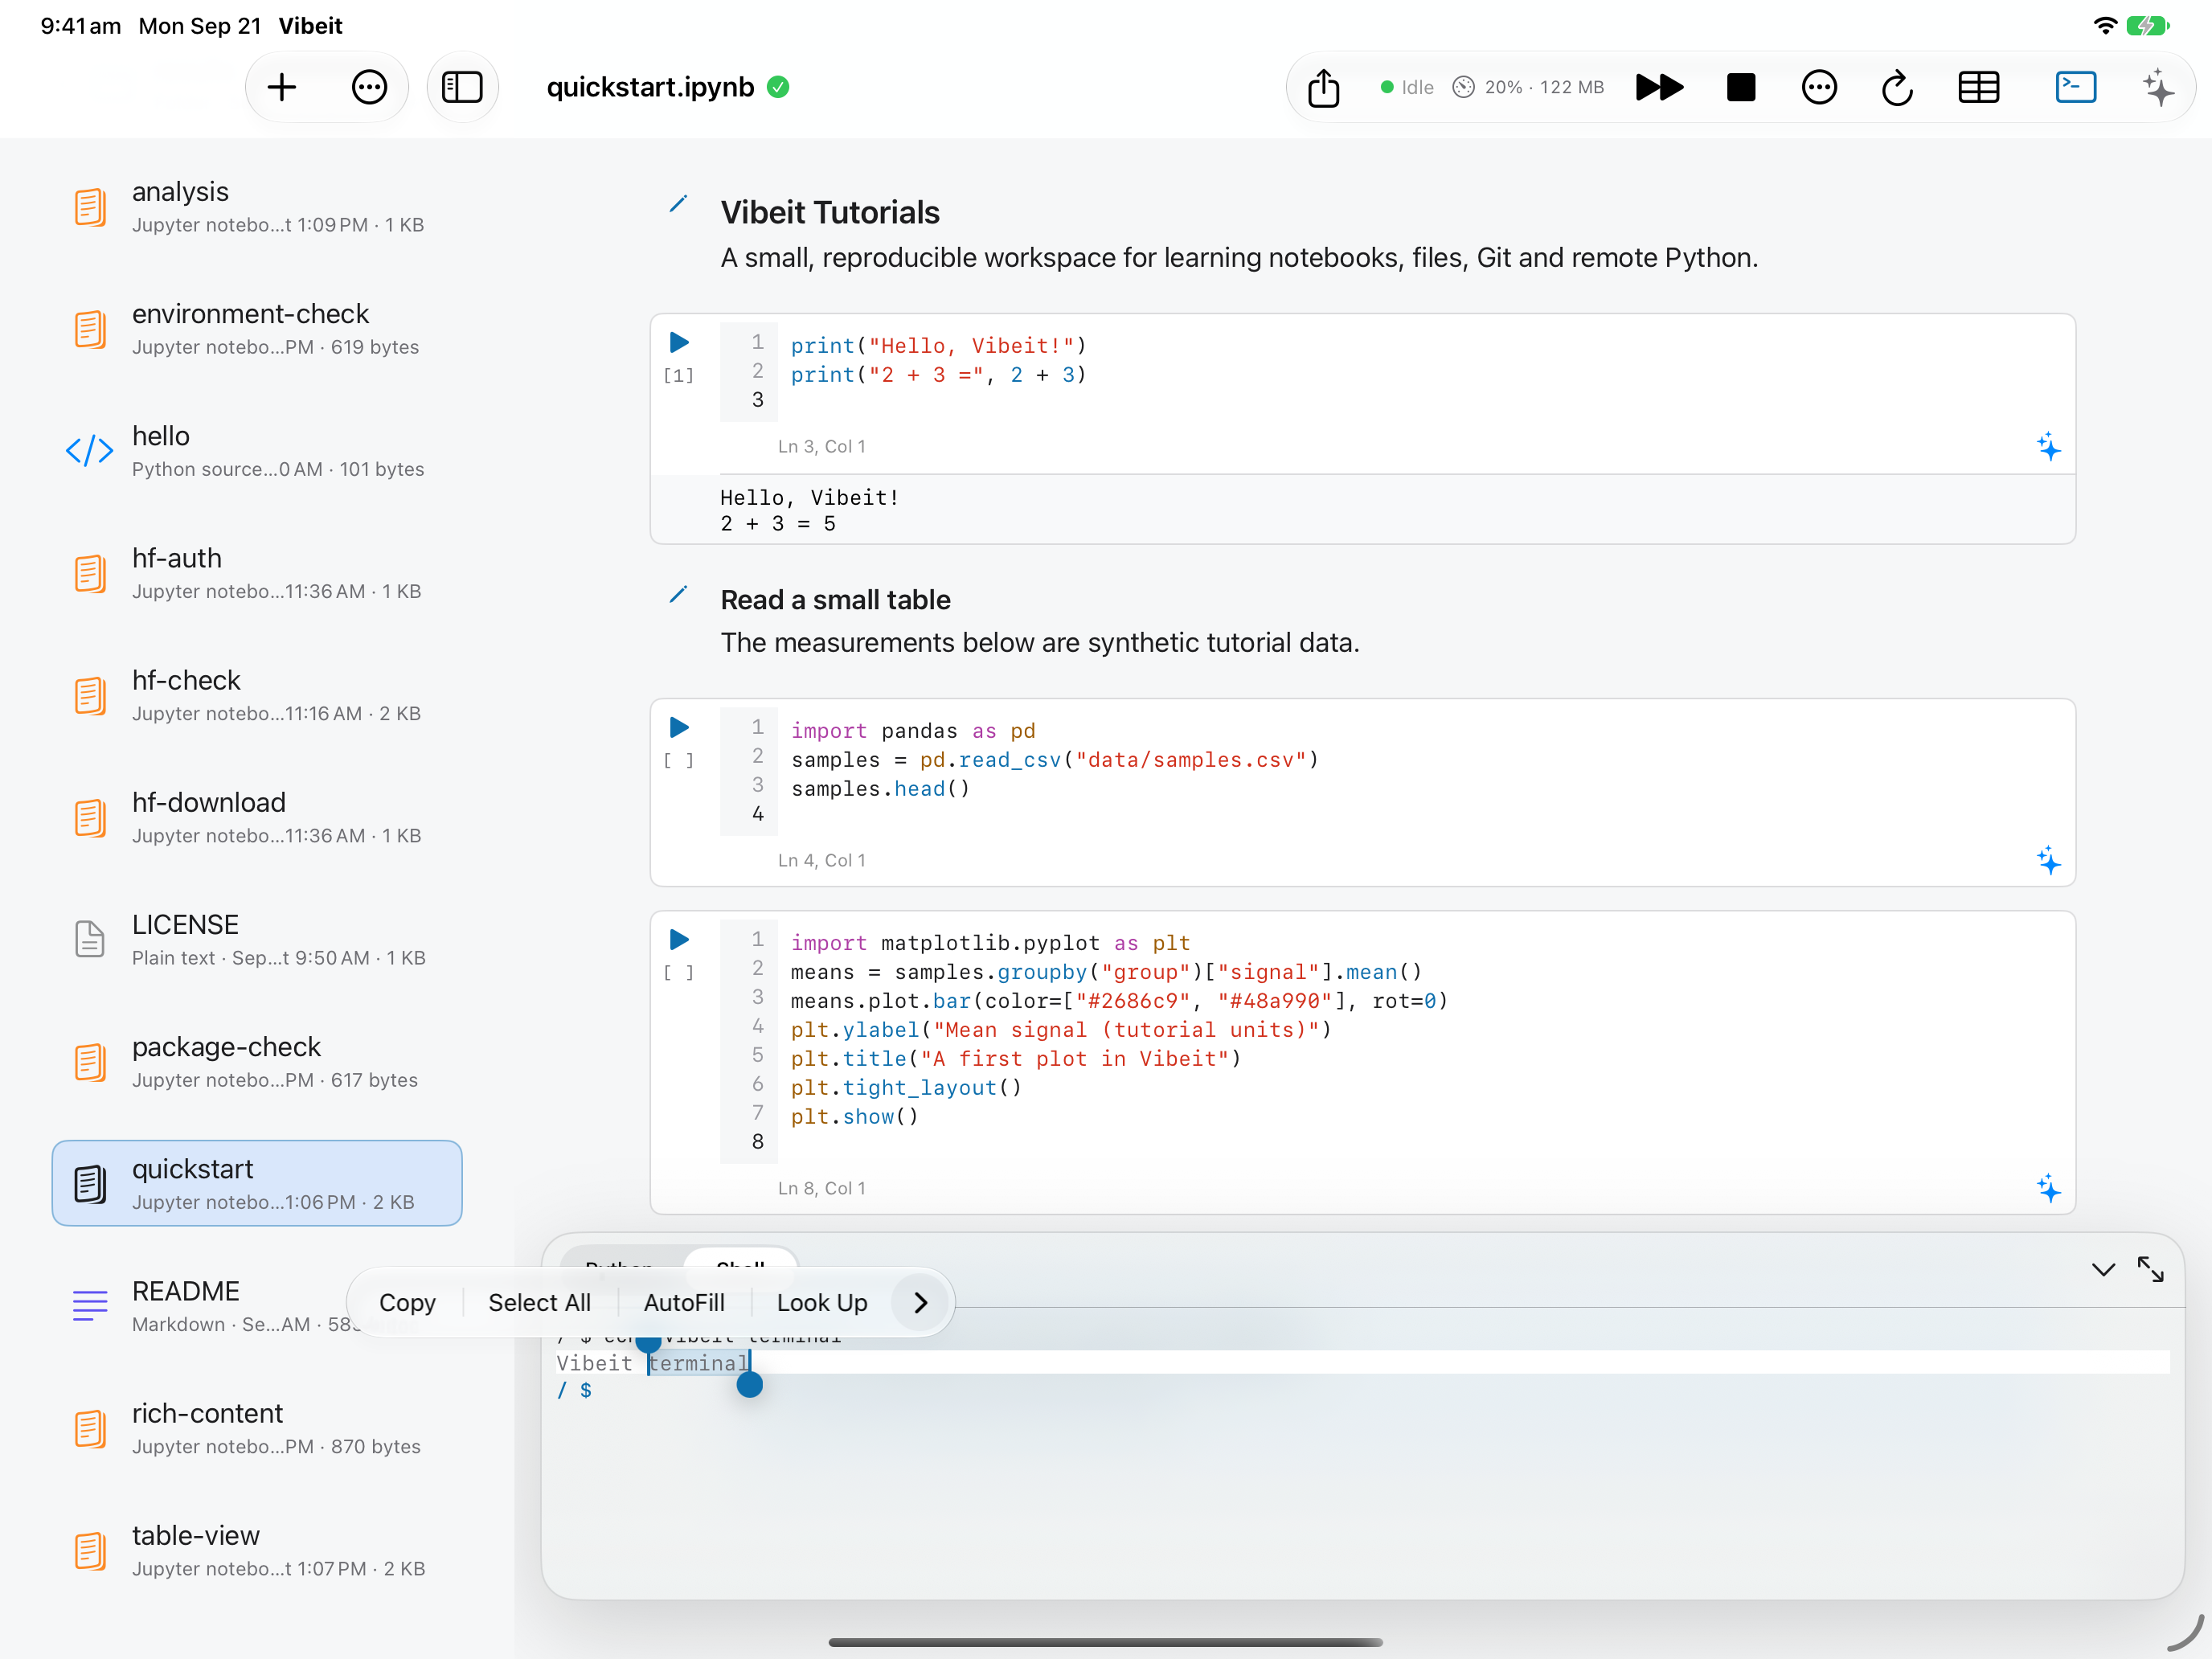Open the table view grid icon
This screenshot has width=2212, height=1659.
(x=1978, y=88)
